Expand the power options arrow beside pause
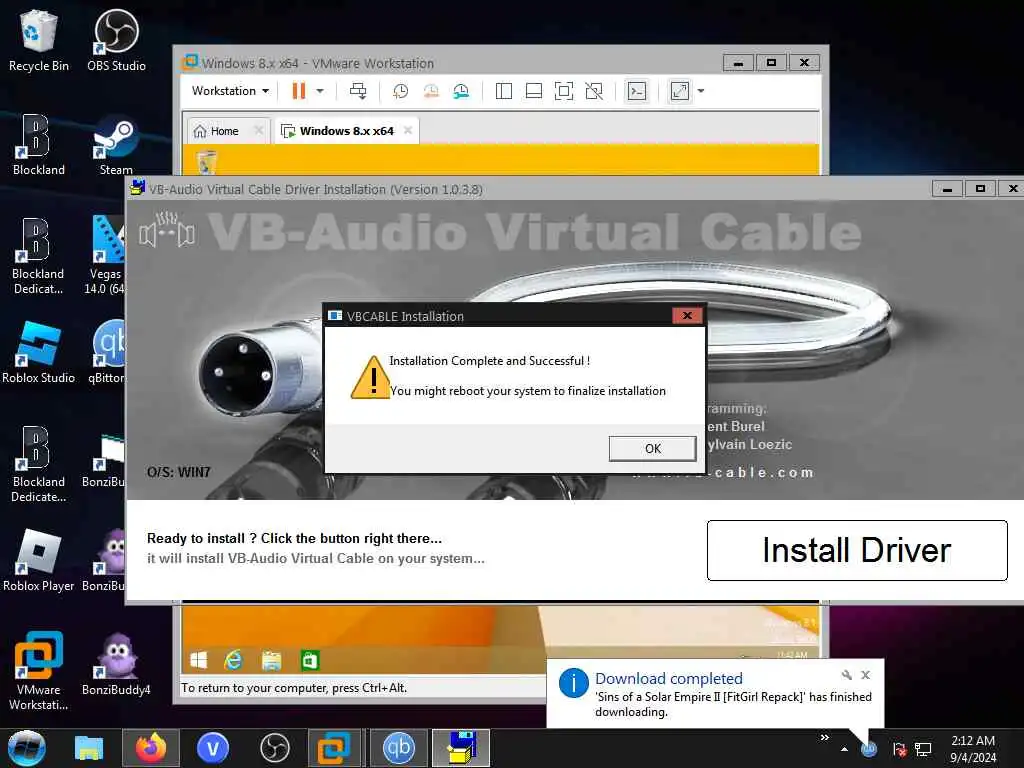Image resolution: width=1024 pixels, height=768 pixels. pos(320,91)
